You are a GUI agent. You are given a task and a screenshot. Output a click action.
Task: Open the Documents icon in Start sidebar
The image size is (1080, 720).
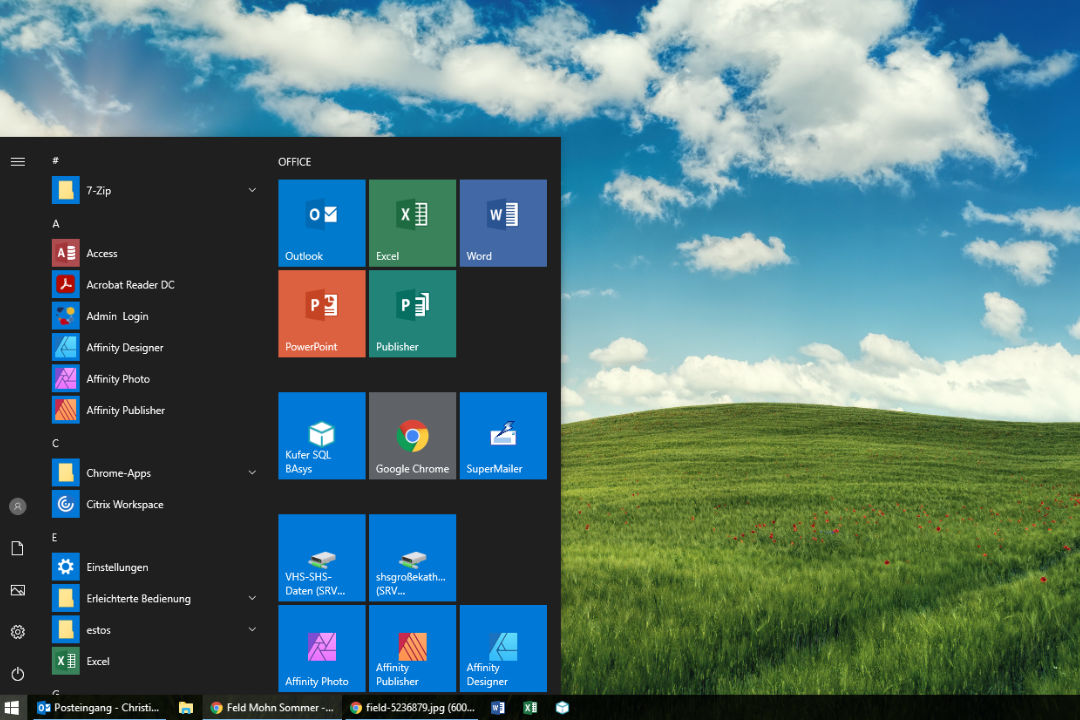pos(18,548)
